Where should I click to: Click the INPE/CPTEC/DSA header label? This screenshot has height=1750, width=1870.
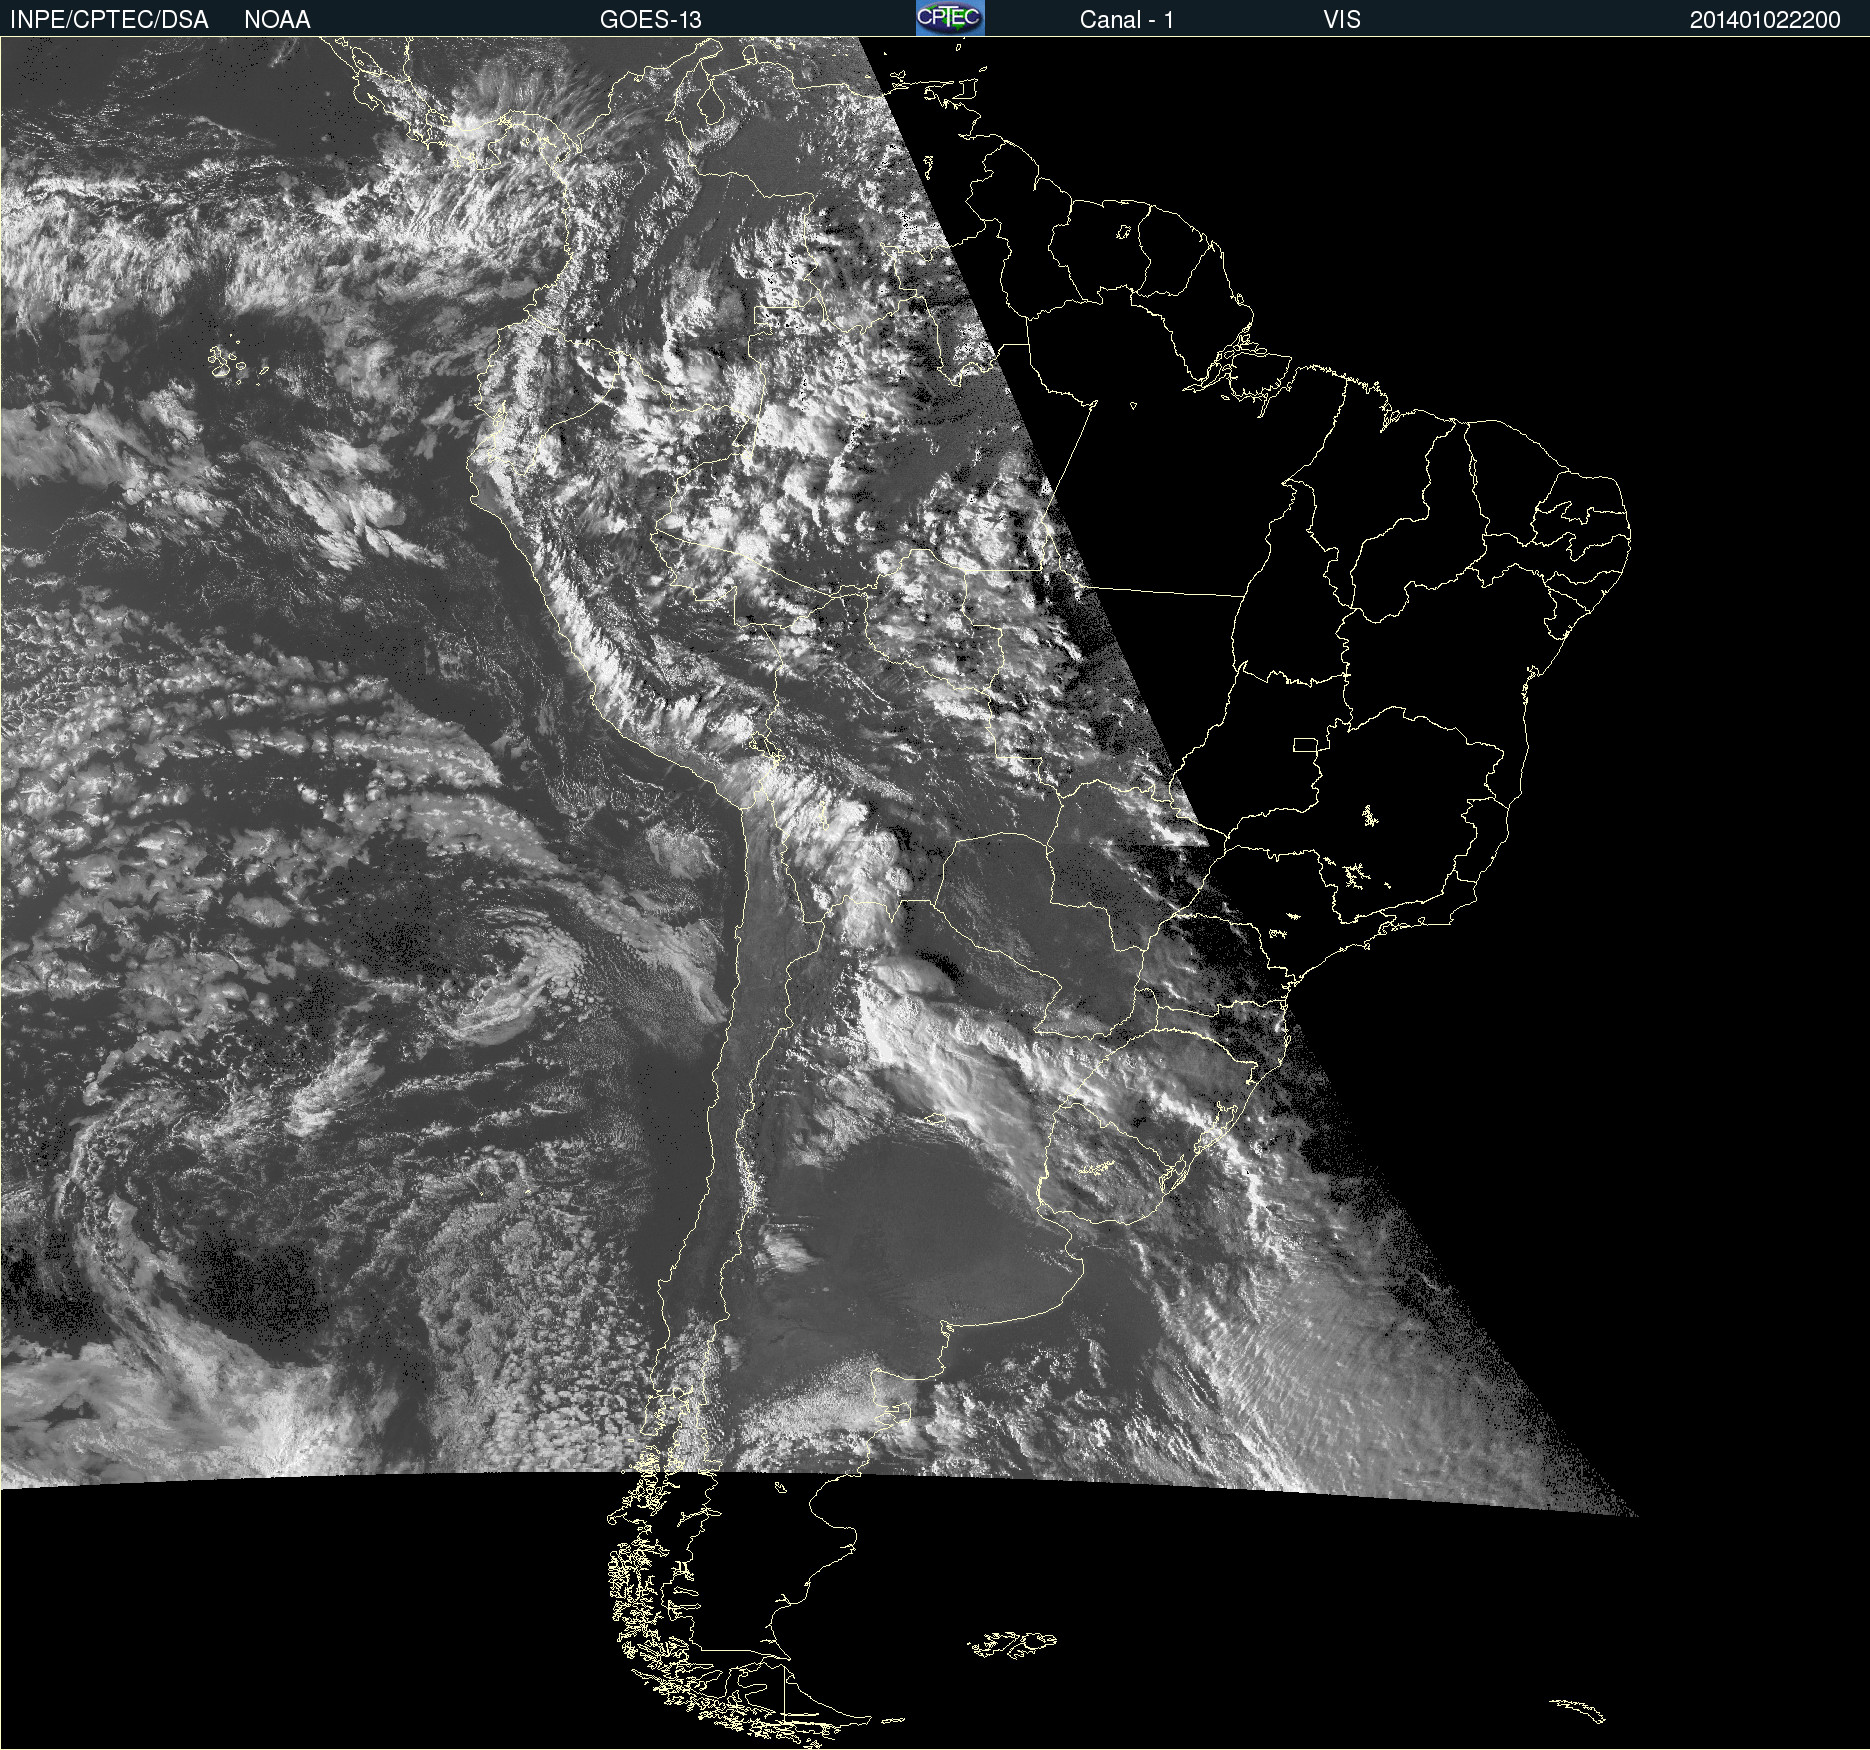click(x=109, y=20)
